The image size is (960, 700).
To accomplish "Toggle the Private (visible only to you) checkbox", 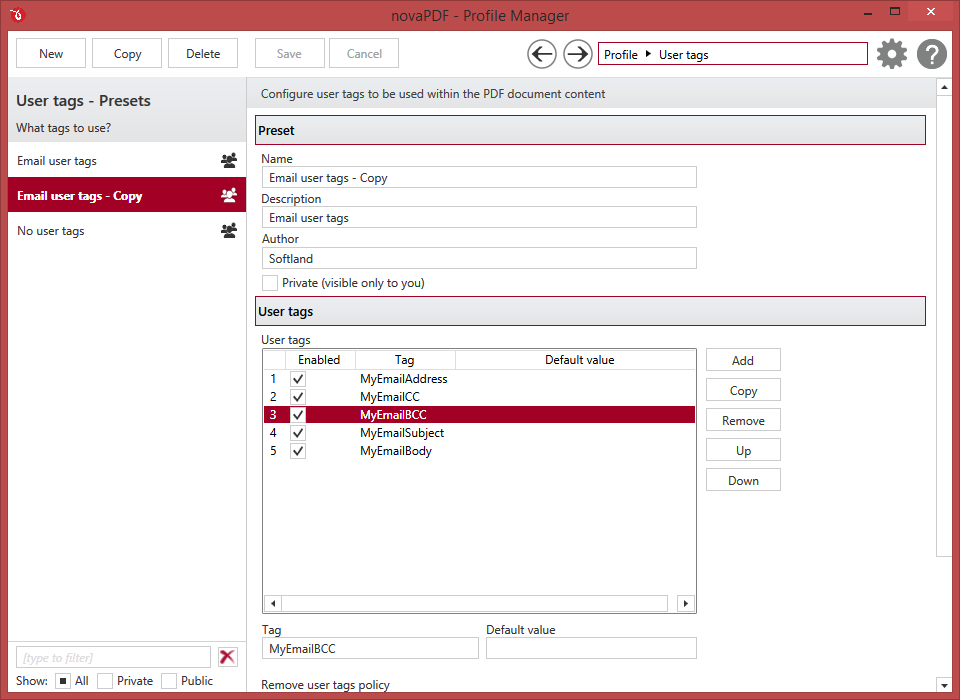I will pyautogui.click(x=269, y=283).
